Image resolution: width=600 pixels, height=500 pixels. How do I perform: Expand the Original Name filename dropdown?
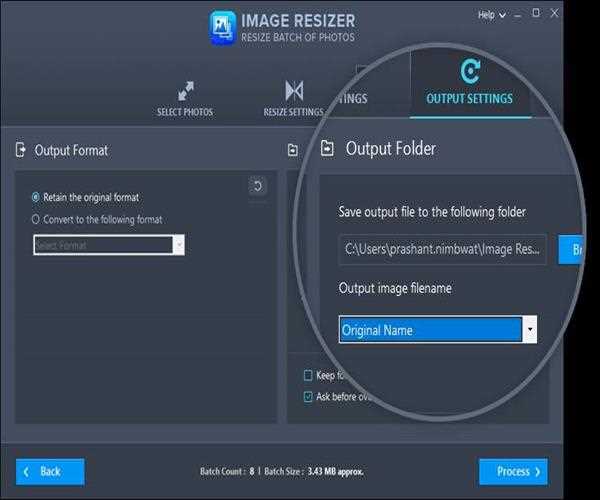[530, 330]
